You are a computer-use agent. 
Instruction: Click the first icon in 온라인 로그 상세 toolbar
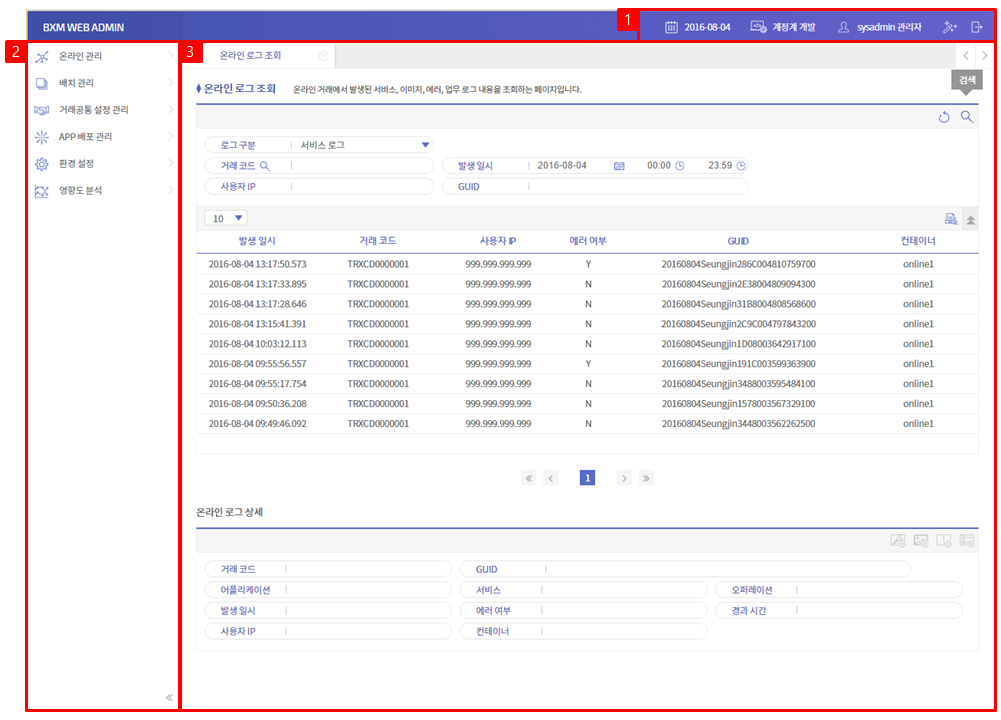tap(898, 541)
